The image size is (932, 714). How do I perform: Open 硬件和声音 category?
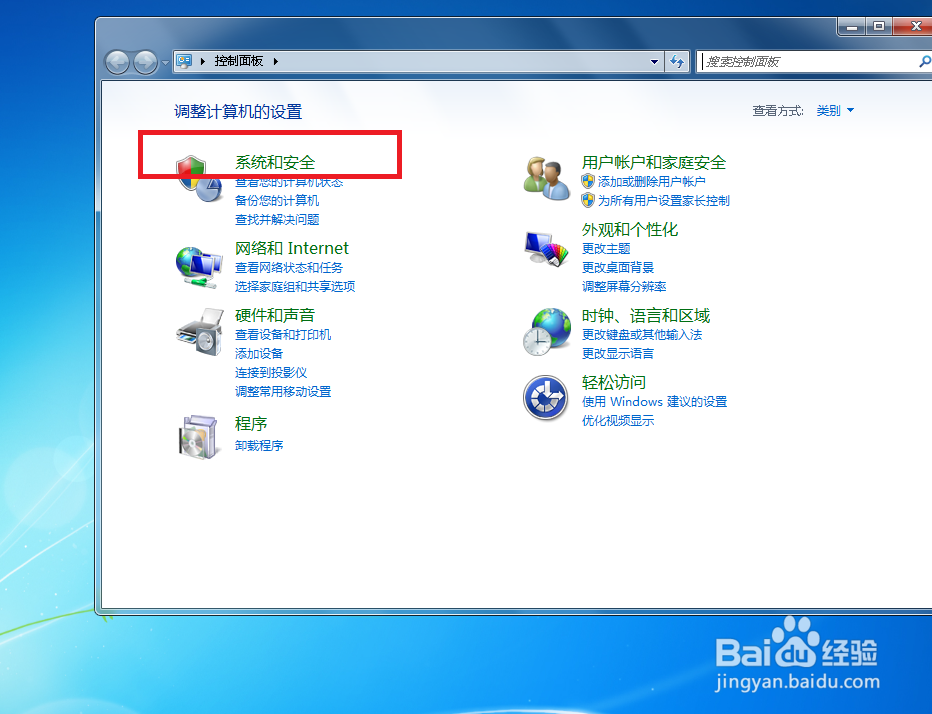[275, 315]
